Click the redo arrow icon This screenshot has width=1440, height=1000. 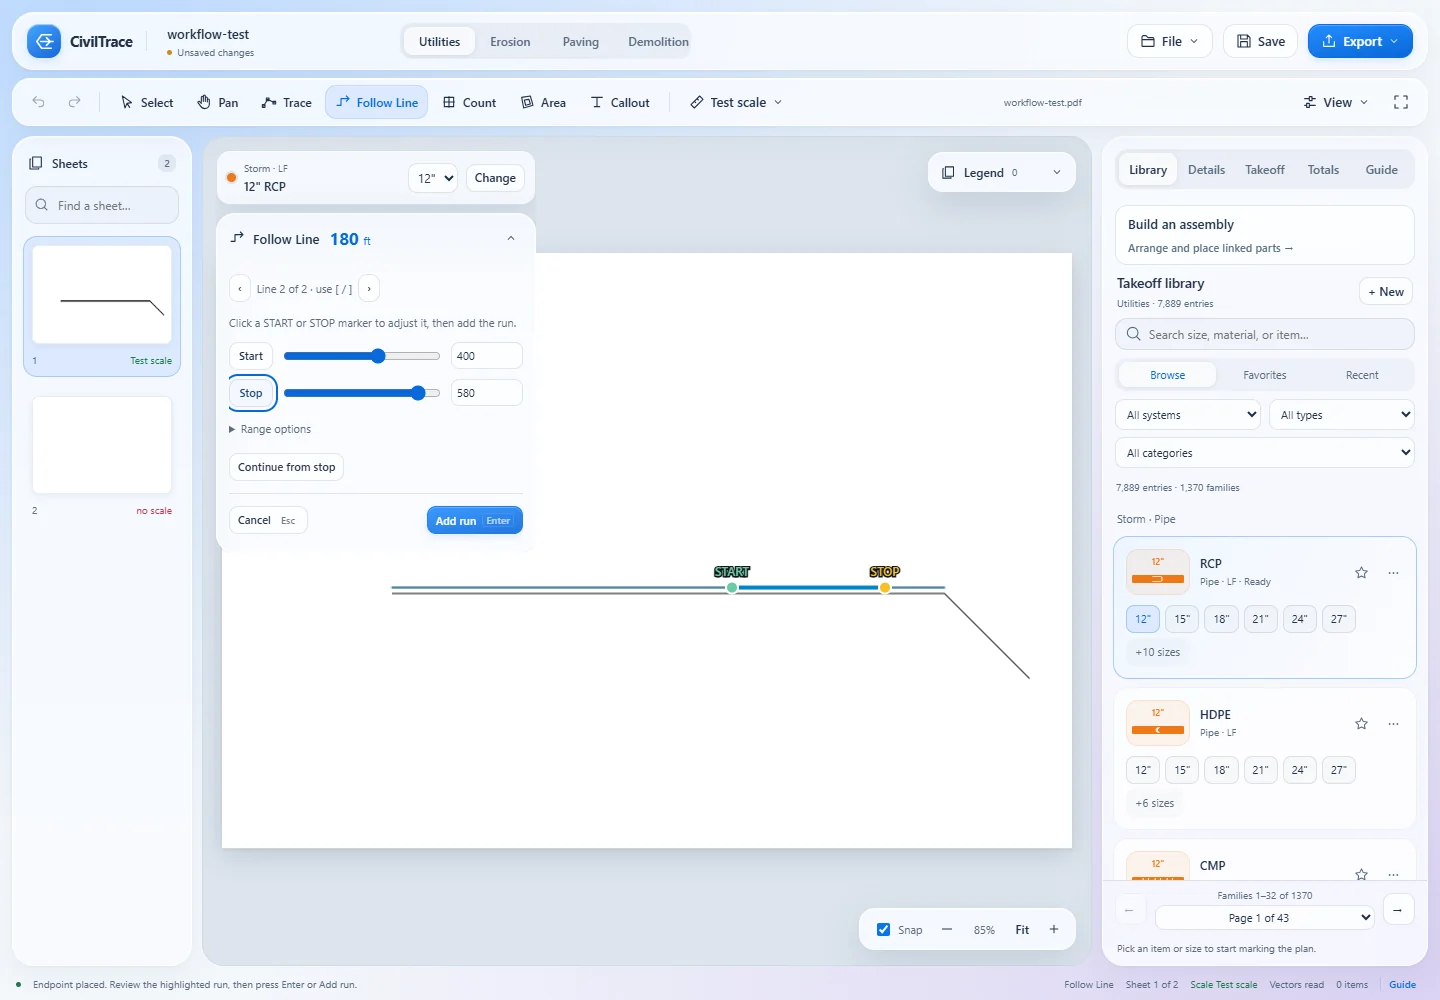(74, 102)
